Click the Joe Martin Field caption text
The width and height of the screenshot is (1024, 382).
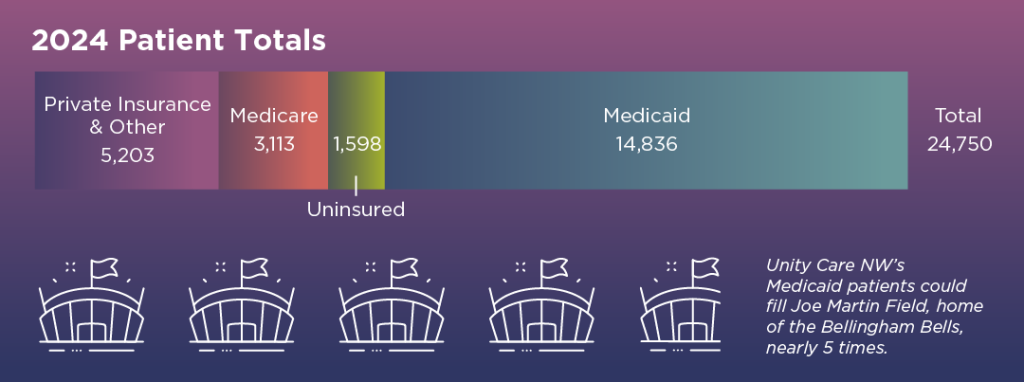pyautogui.click(x=875, y=307)
